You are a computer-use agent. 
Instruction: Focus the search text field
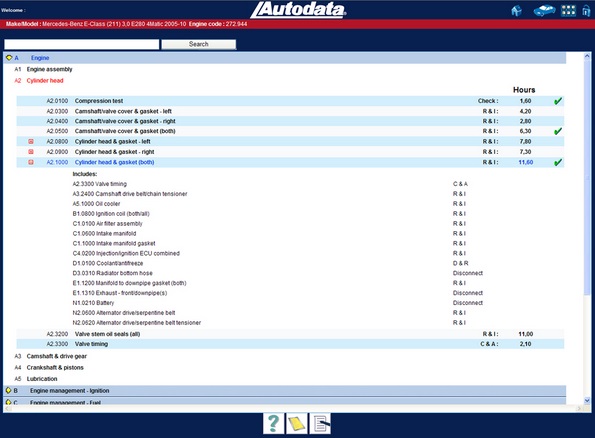[x=82, y=44]
